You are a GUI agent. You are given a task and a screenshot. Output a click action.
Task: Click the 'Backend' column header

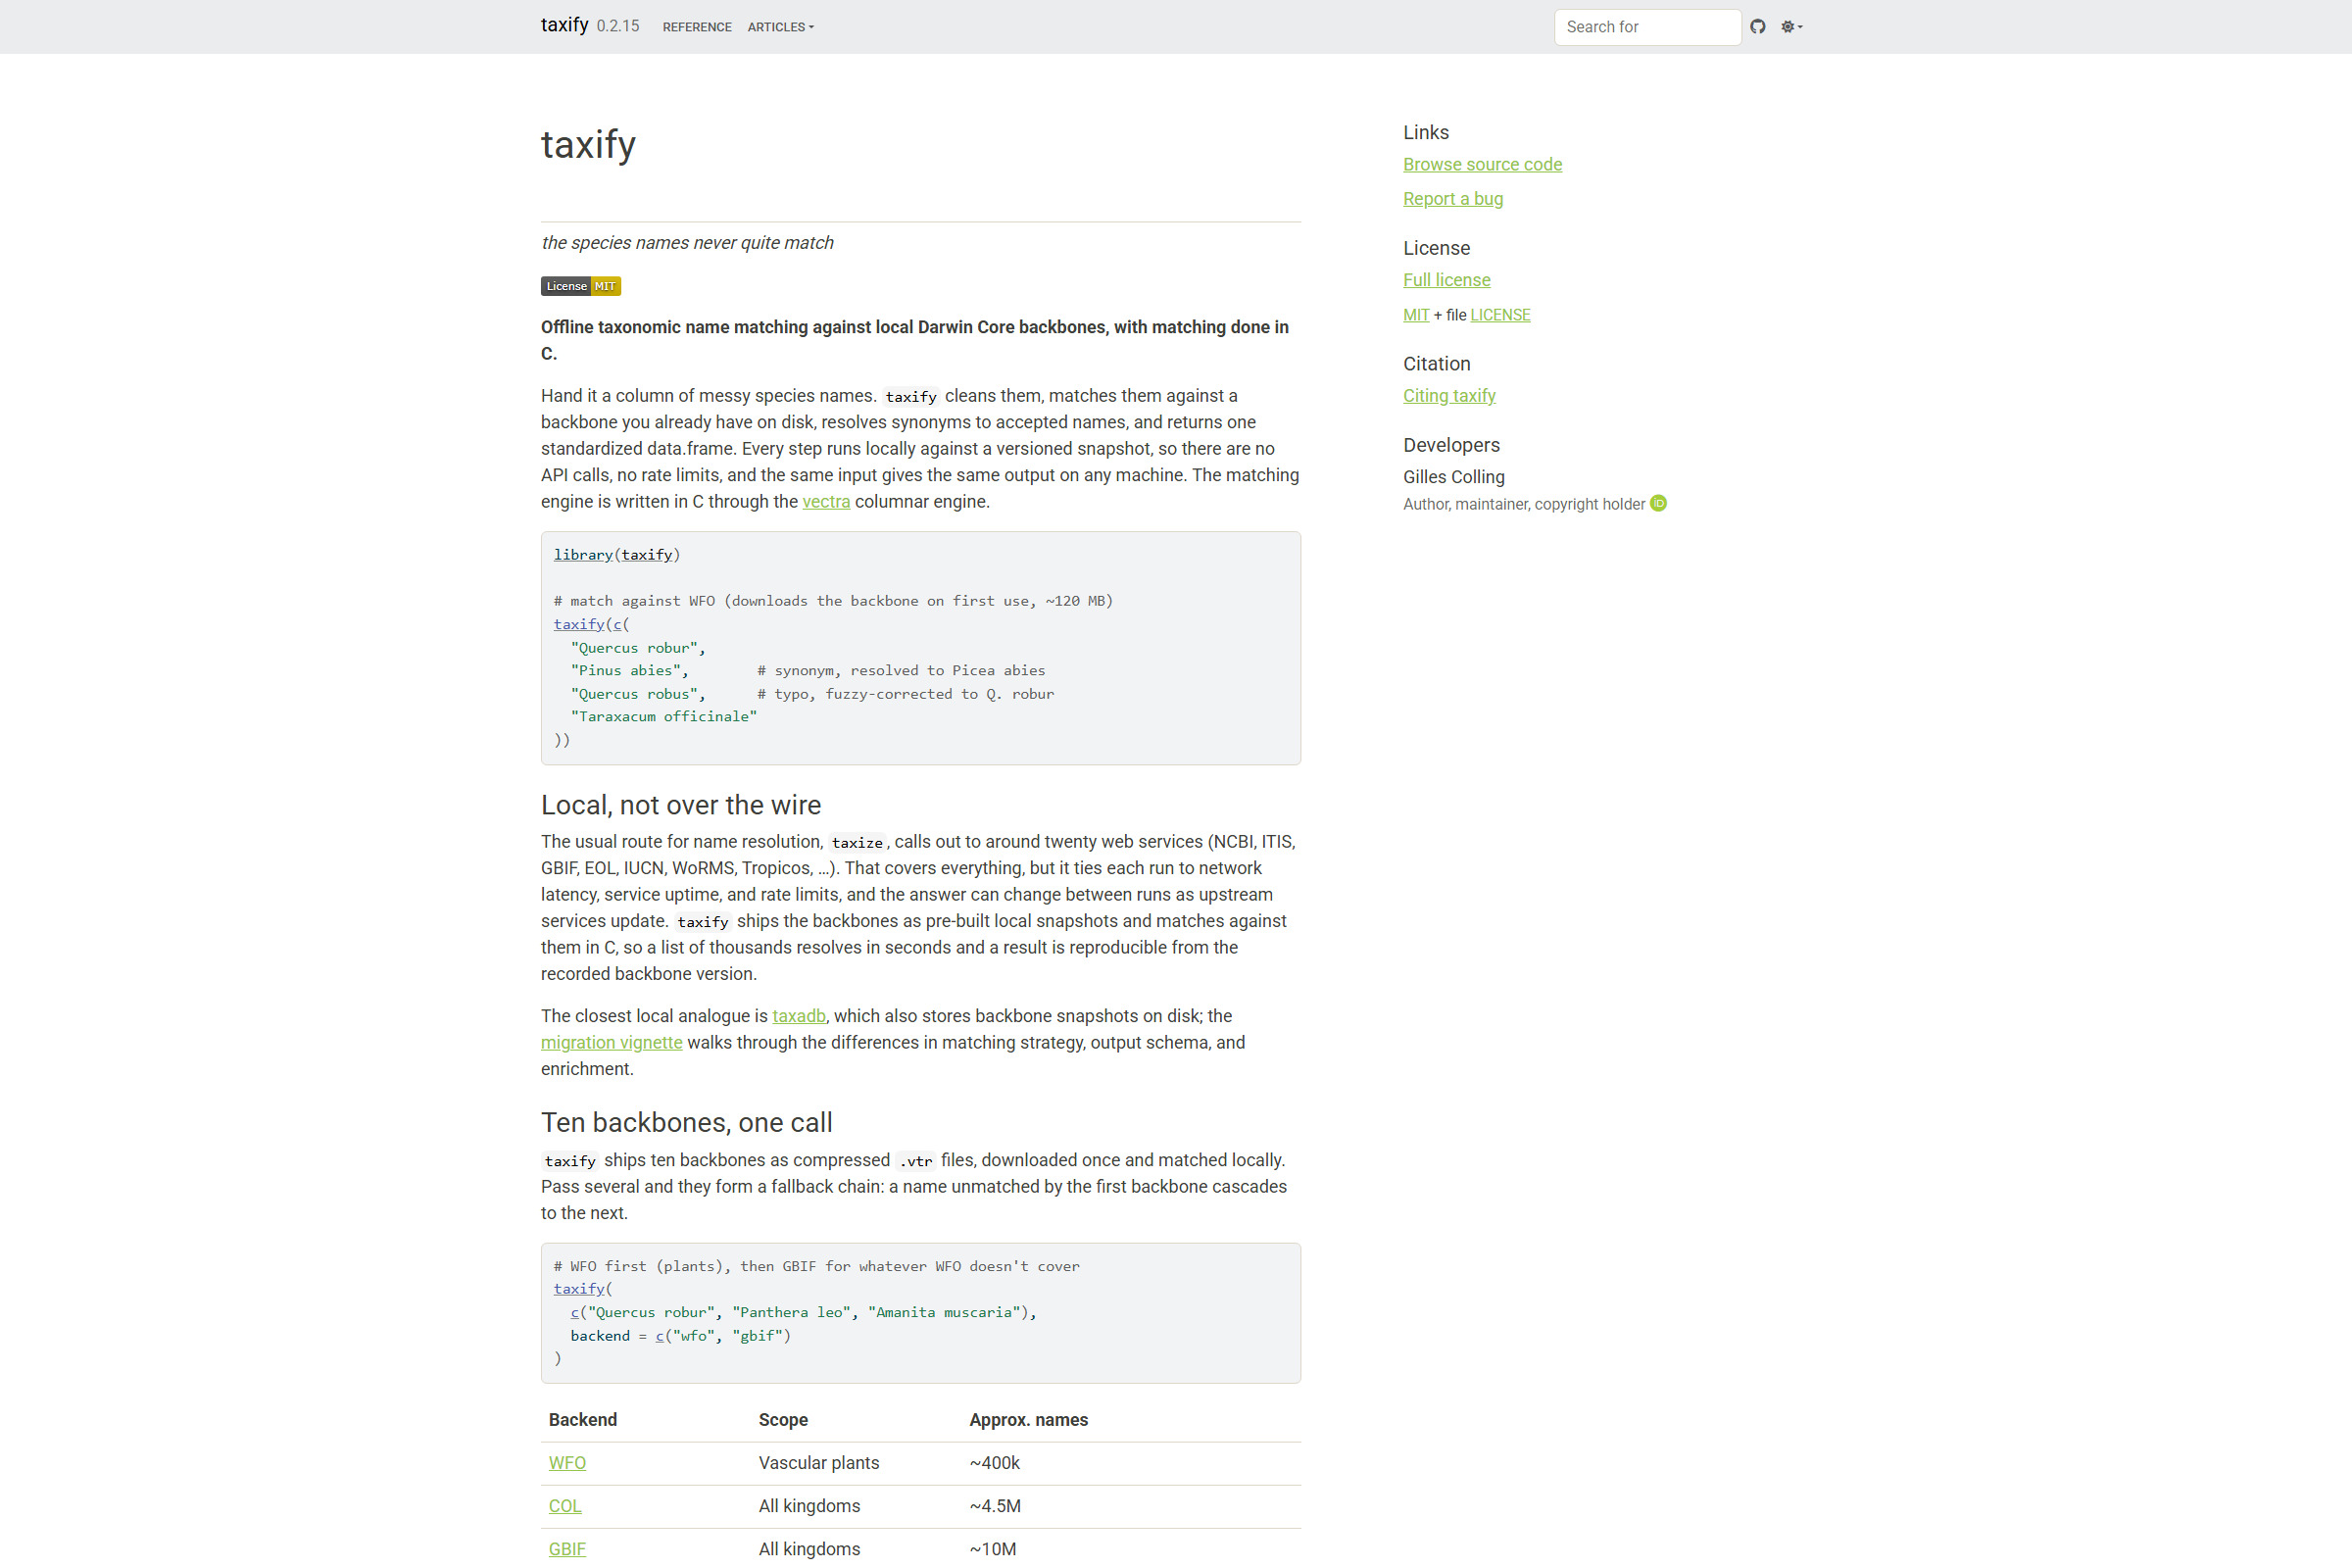(x=583, y=1420)
